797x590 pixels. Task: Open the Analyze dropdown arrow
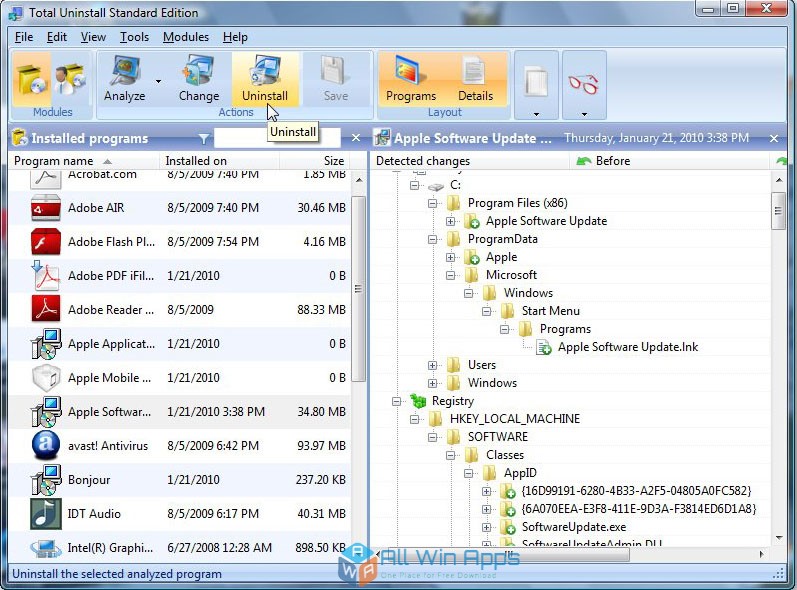click(x=159, y=81)
